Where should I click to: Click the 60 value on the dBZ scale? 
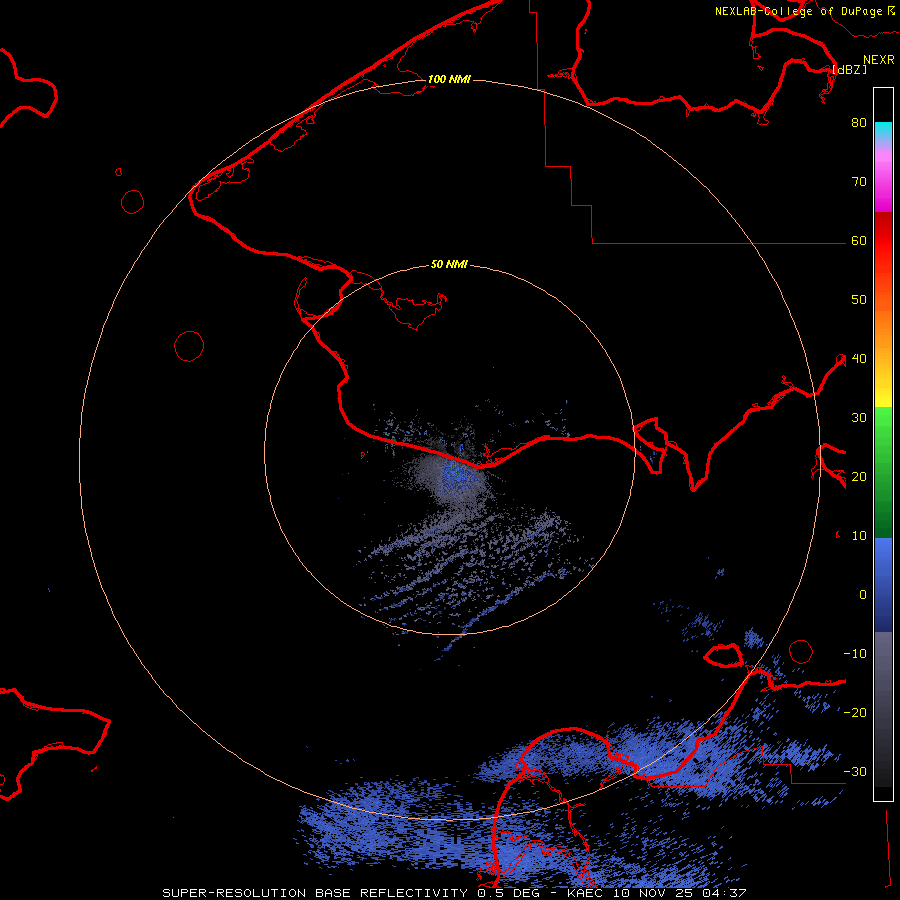tap(859, 240)
